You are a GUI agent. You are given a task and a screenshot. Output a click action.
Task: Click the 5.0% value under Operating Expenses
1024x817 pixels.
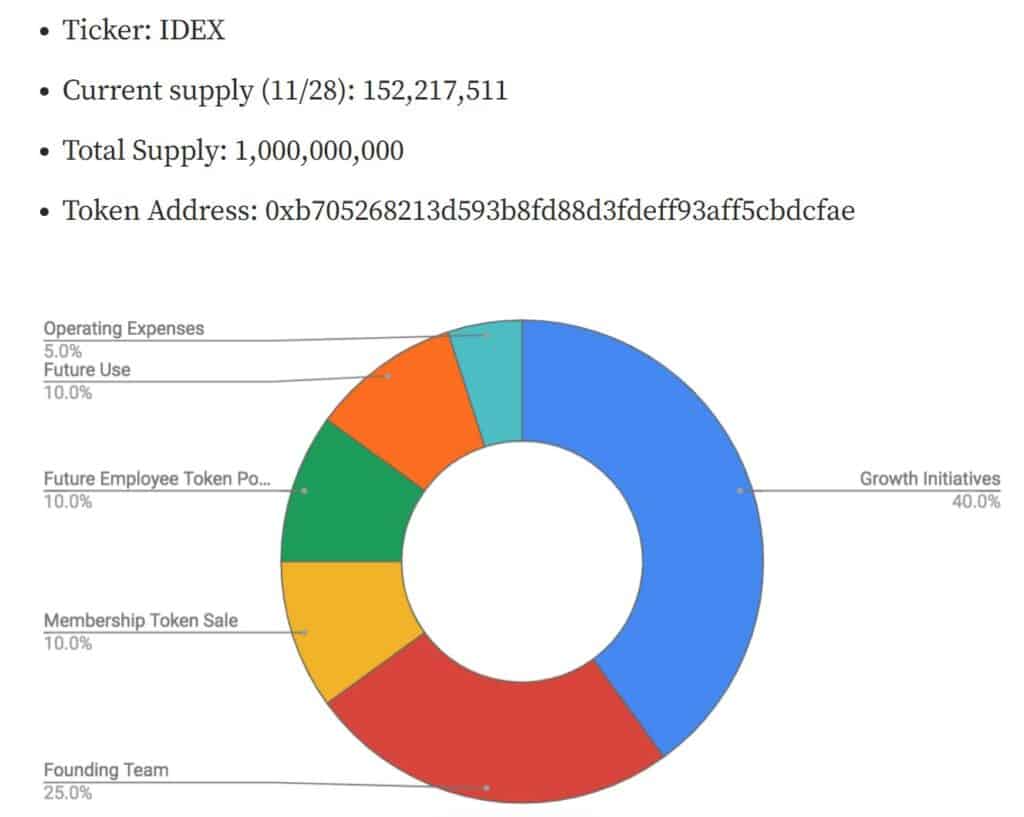[63, 351]
